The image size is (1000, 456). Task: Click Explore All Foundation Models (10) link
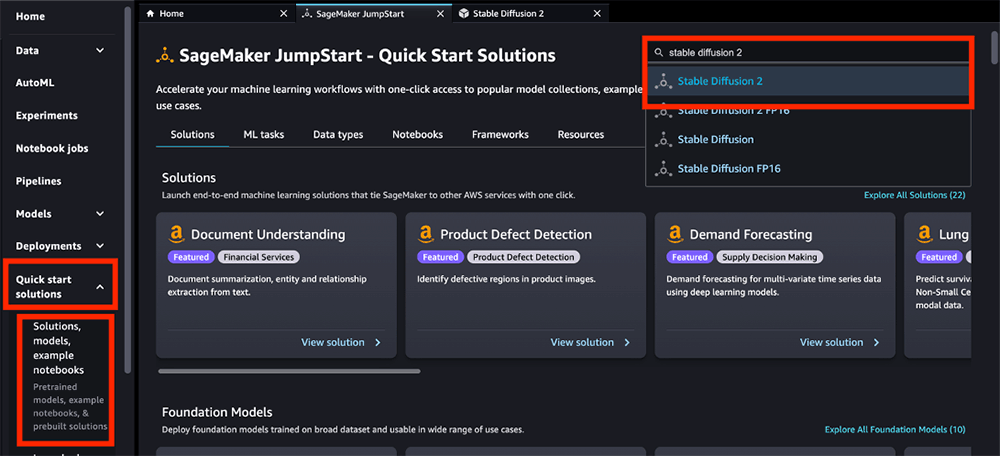[895, 430]
